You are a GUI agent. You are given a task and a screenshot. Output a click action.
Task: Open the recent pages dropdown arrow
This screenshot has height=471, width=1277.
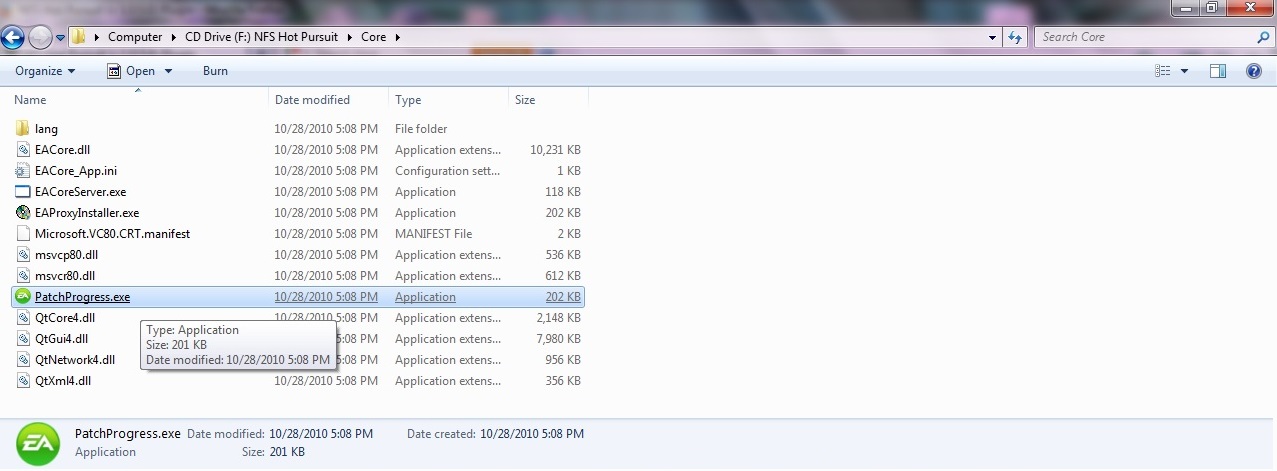(60, 38)
